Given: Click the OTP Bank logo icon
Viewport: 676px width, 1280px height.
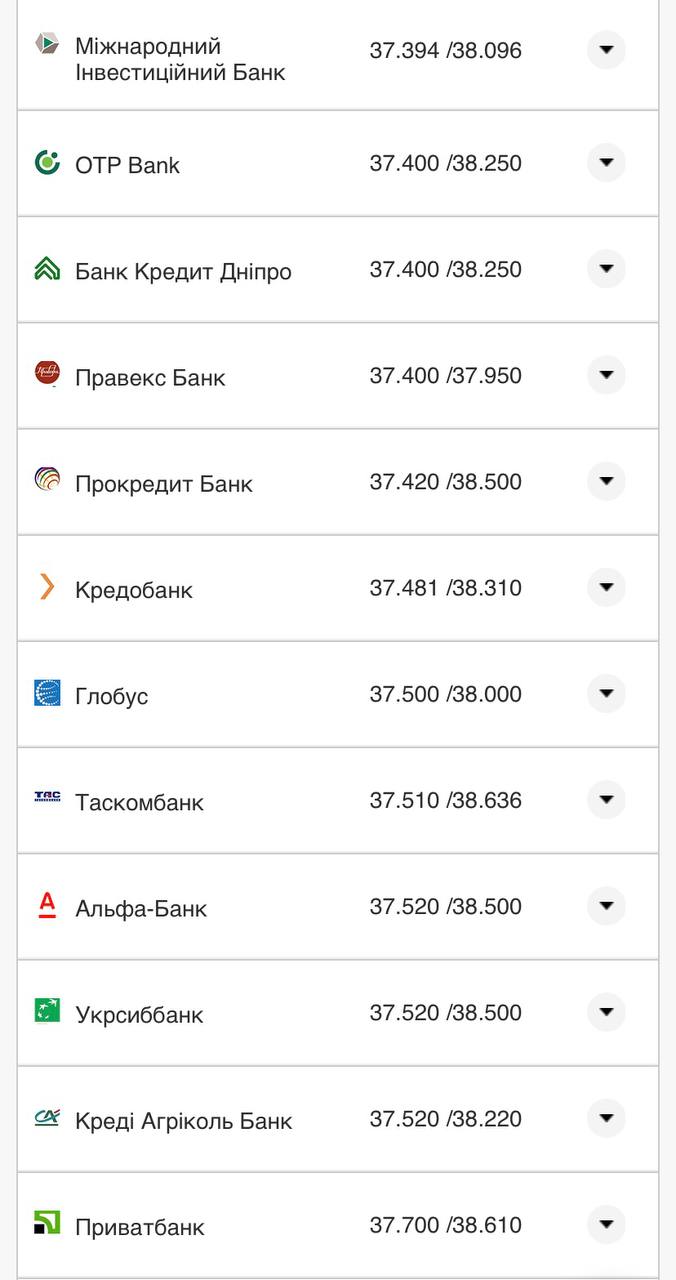Looking at the screenshot, I should pyautogui.click(x=47, y=162).
